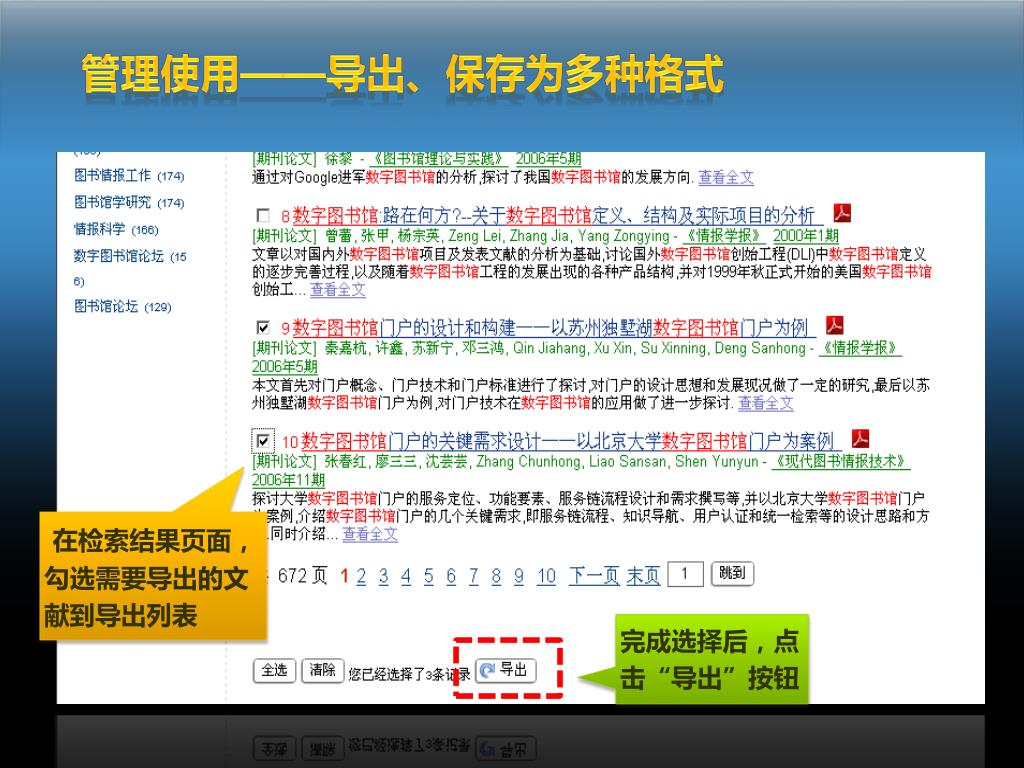Viewport: 1024px width, 768px height.
Task: Go to page 6 of results
Action: click(451, 576)
